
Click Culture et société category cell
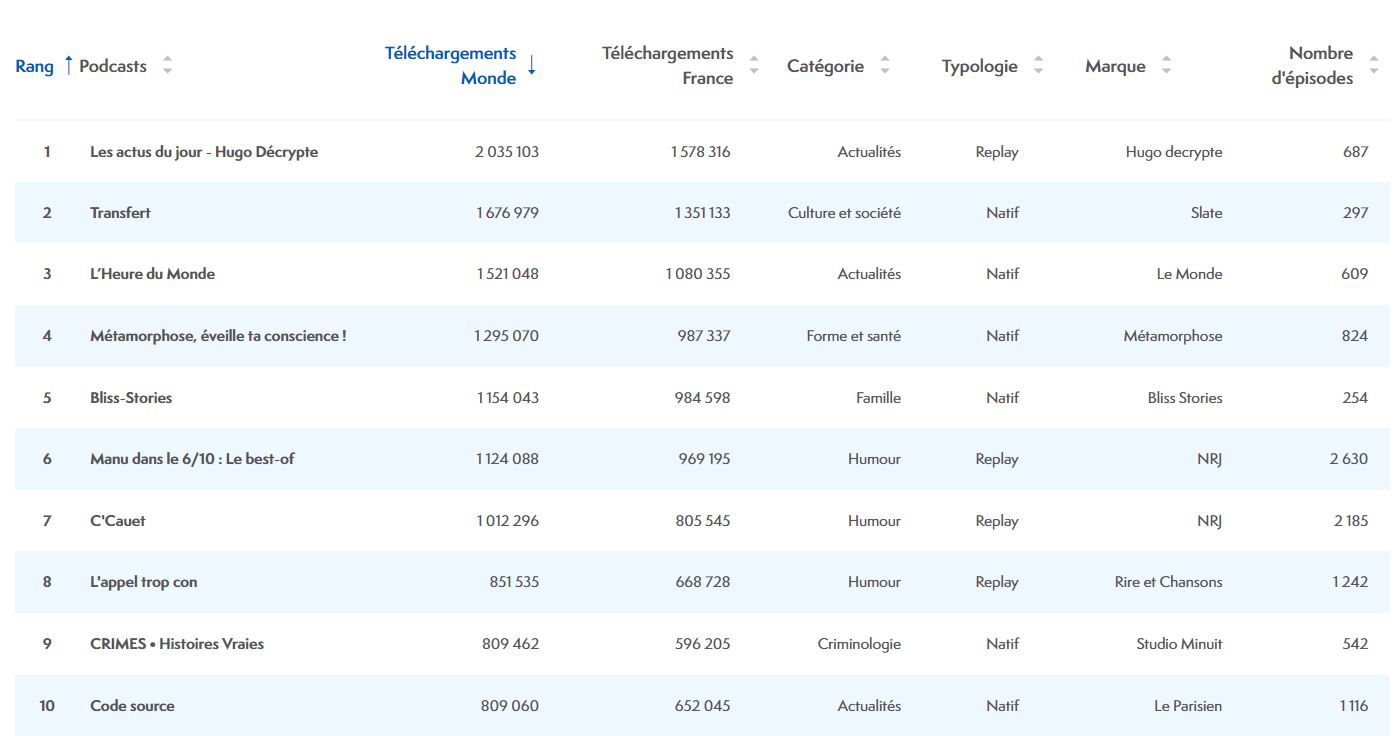tap(844, 213)
